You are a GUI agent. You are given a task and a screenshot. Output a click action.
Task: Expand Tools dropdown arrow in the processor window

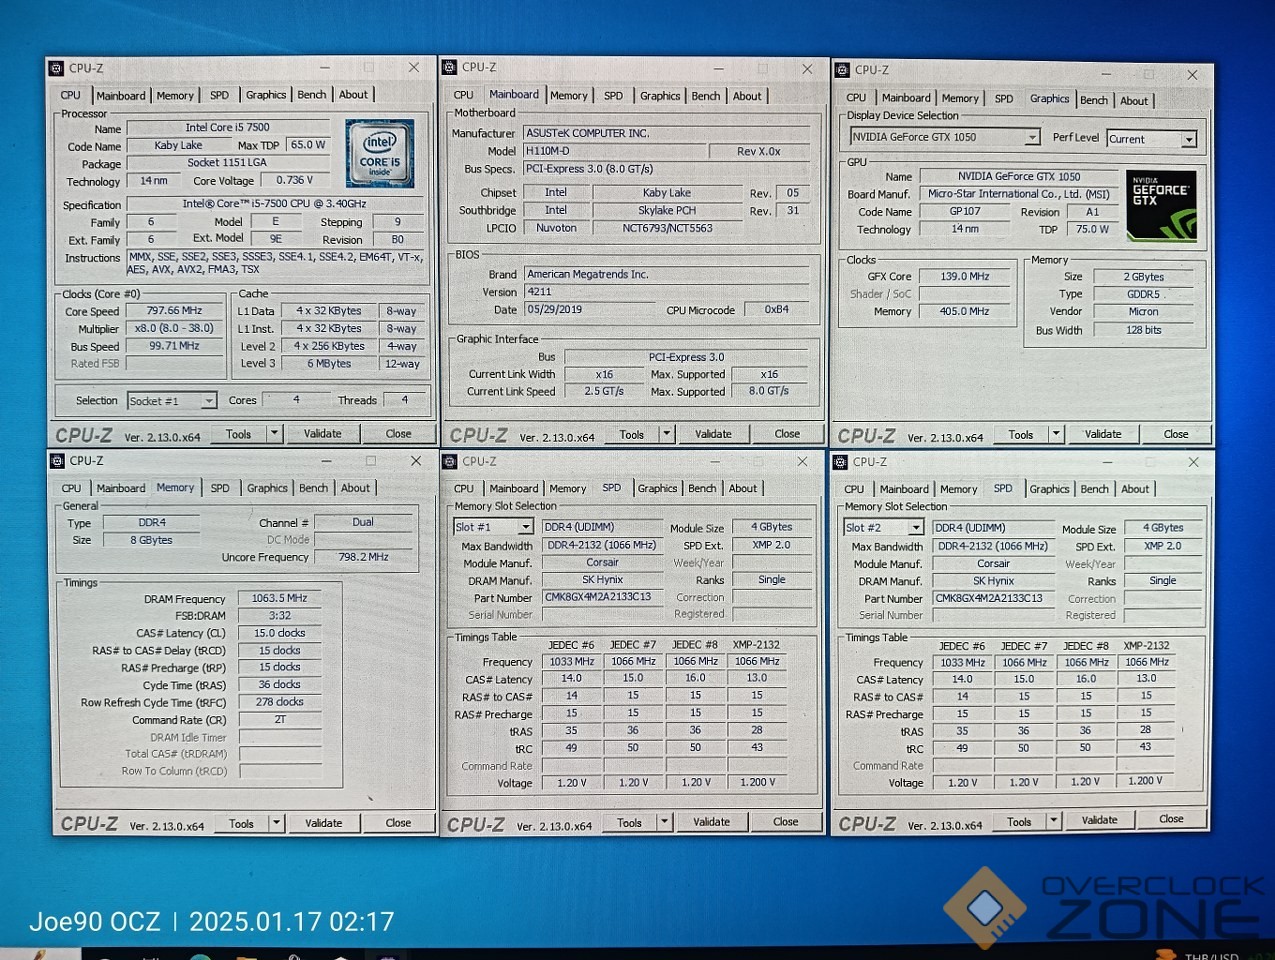point(274,434)
